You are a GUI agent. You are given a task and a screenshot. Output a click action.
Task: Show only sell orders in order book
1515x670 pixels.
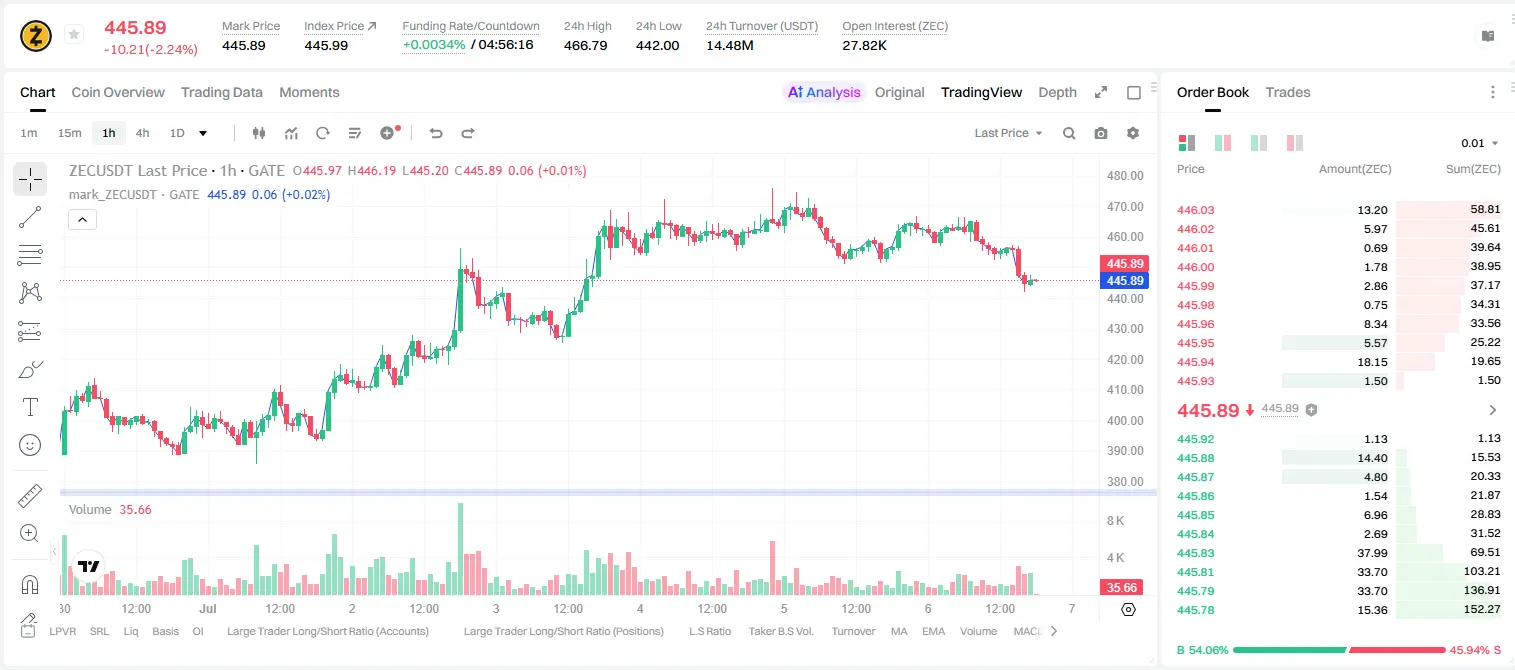point(1295,143)
